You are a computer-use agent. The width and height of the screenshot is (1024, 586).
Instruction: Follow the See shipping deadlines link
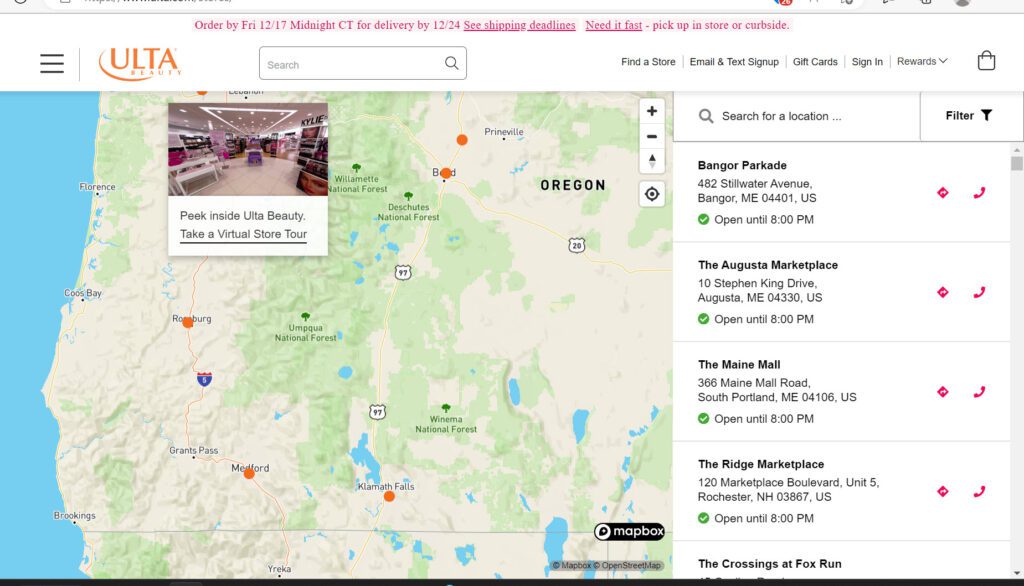point(519,25)
